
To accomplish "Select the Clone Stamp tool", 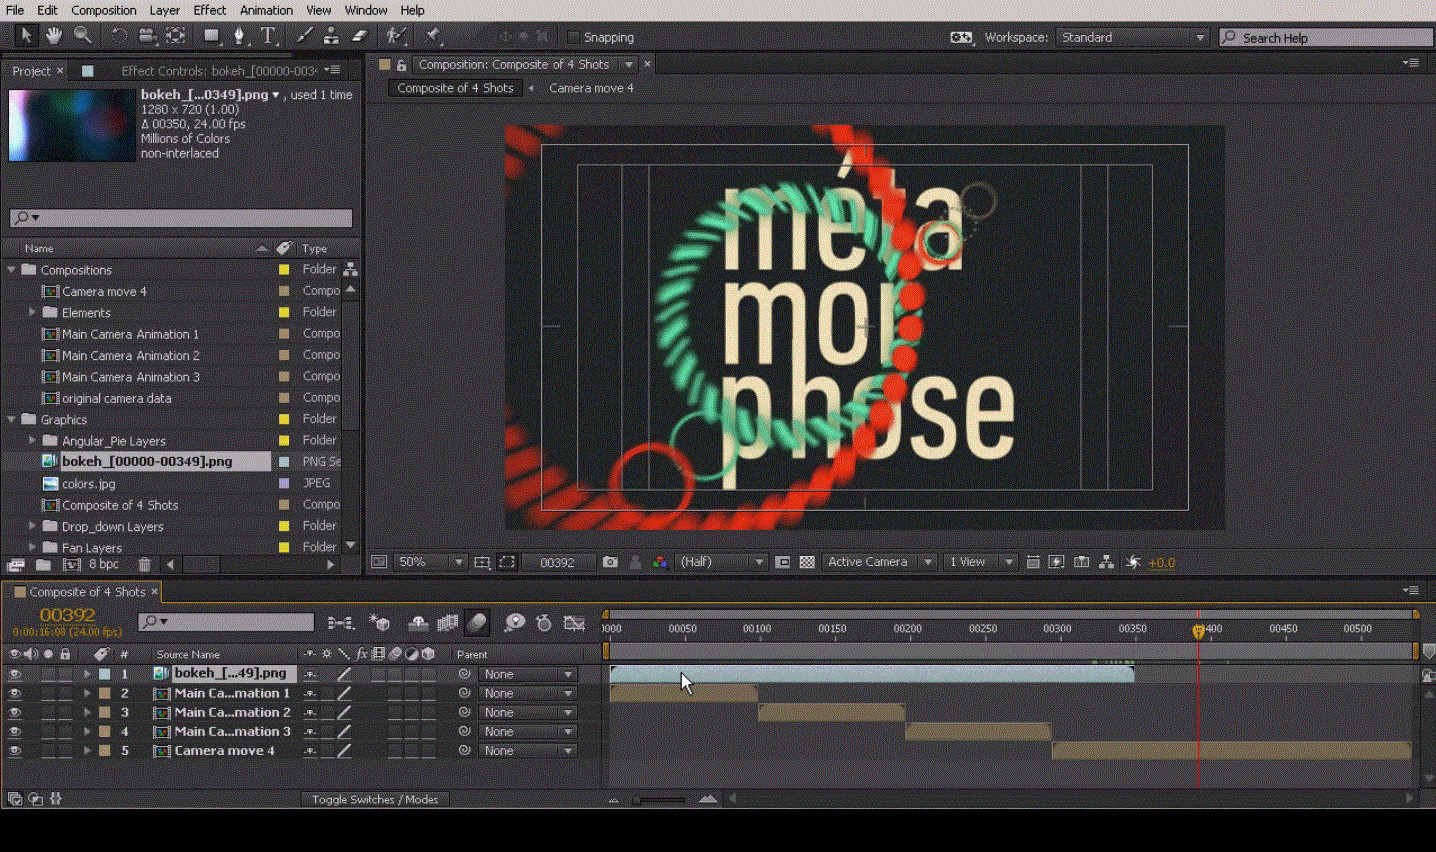I will pos(331,36).
